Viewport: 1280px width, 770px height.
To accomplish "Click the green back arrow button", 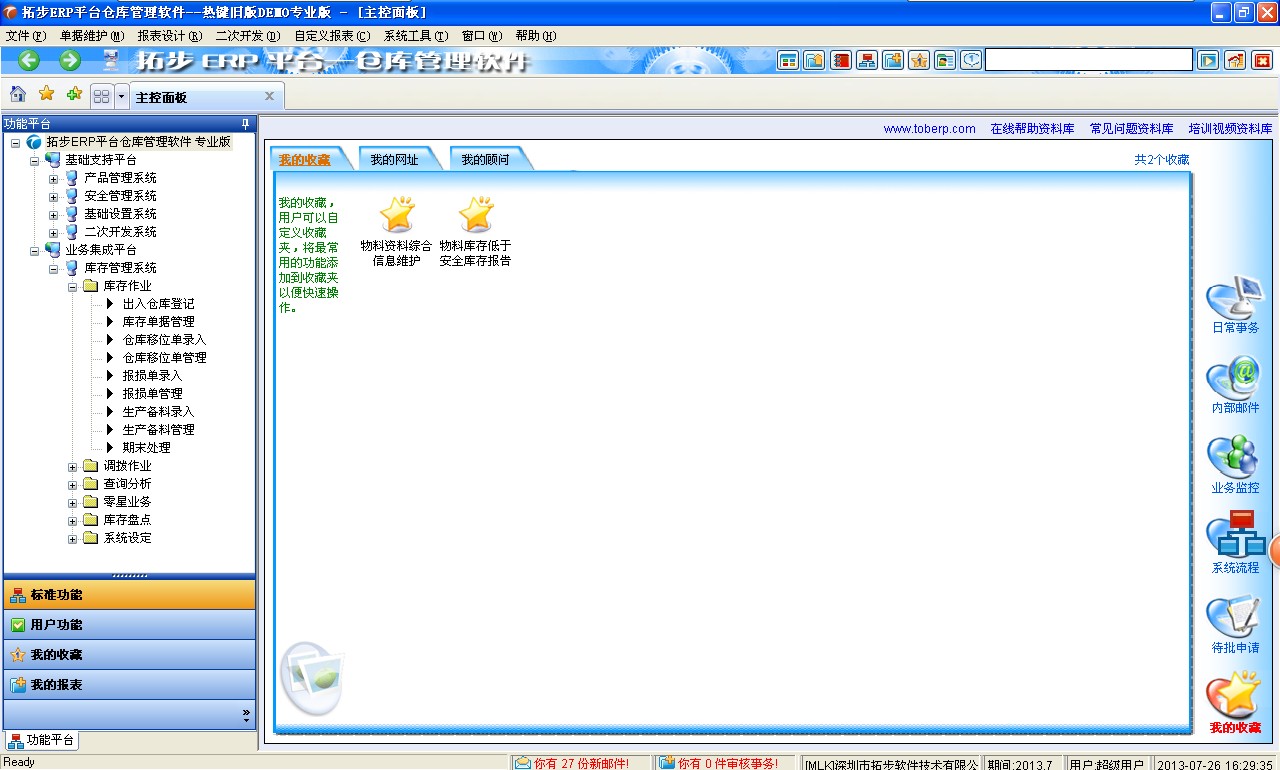I will (29, 60).
